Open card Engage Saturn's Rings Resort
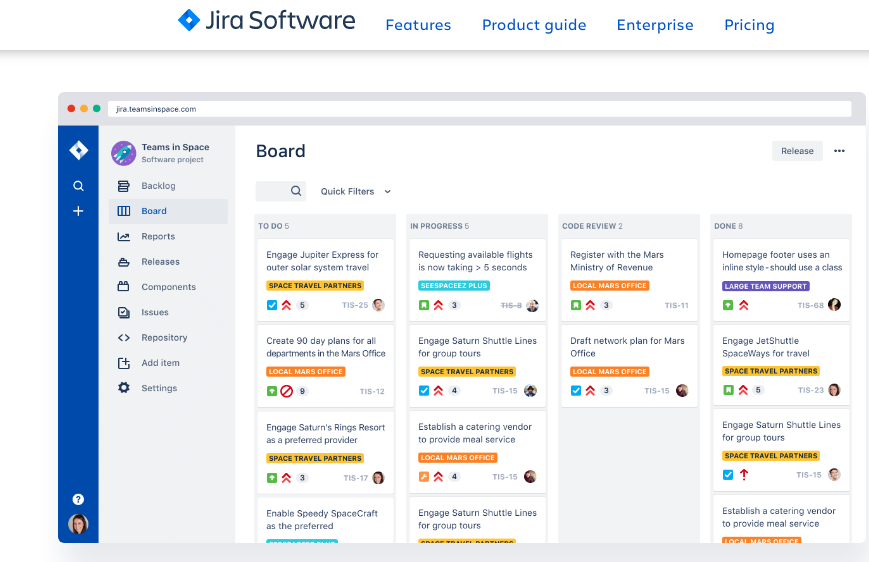 [325, 452]
